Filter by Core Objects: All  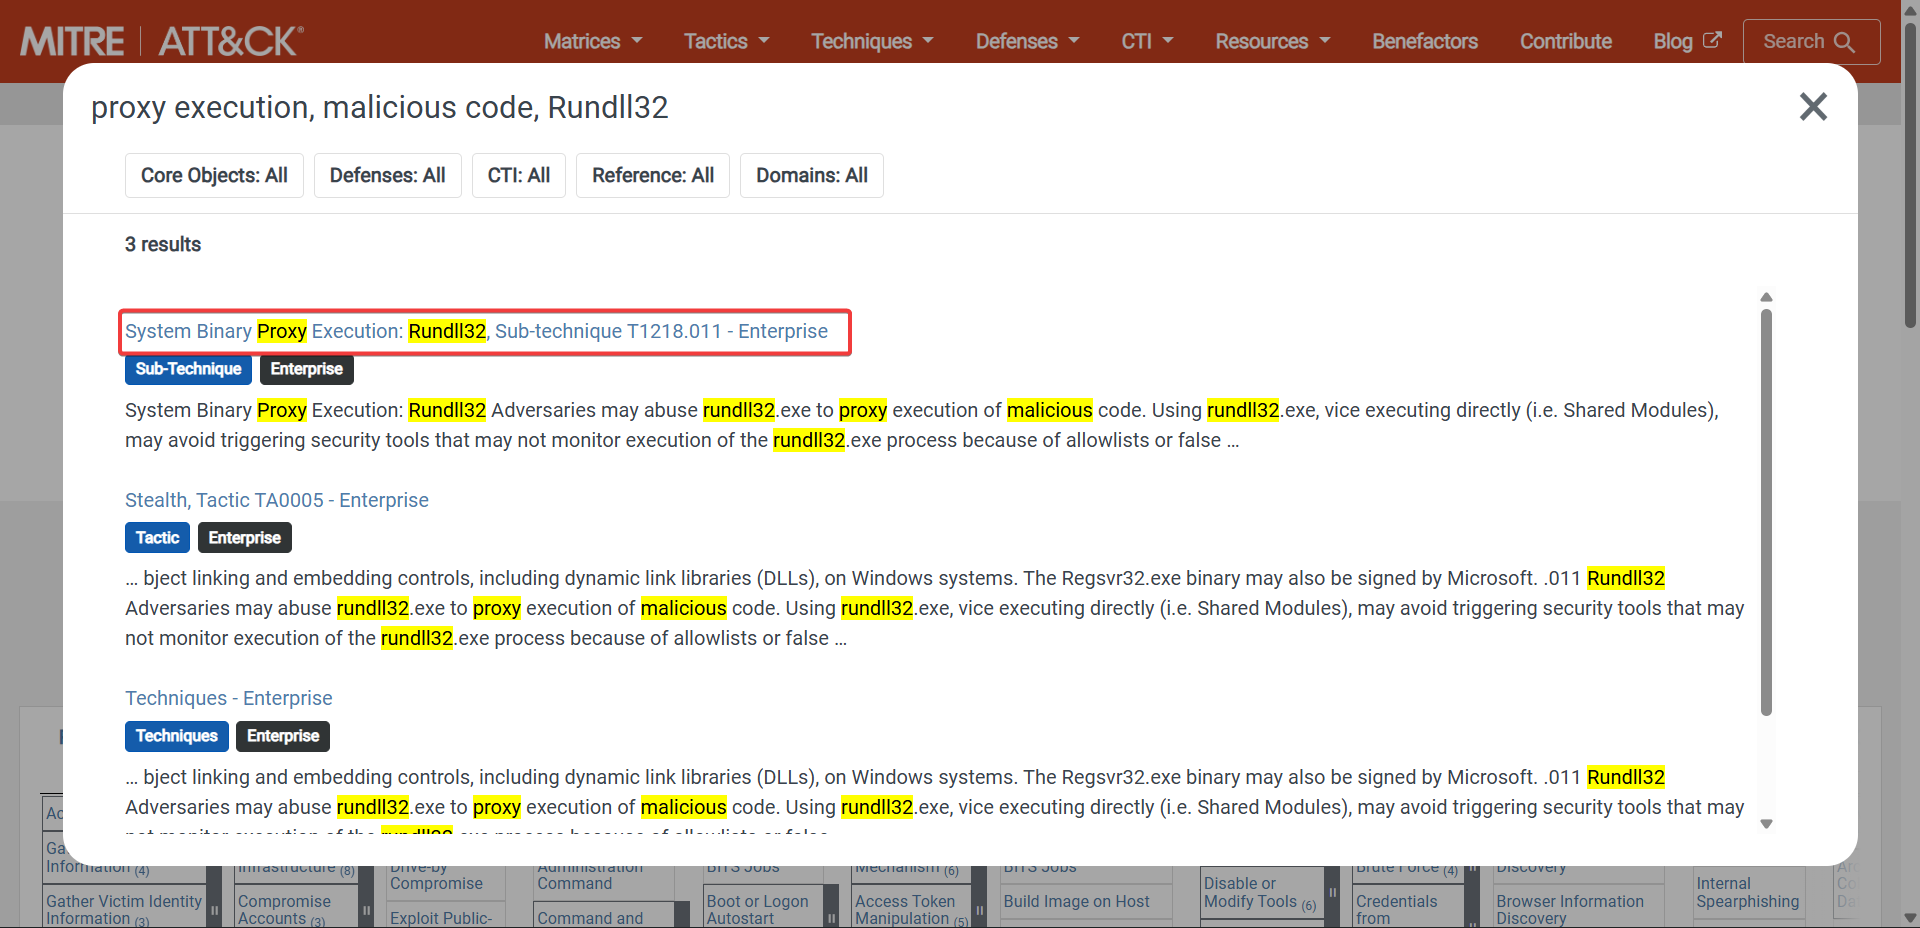point(214,176)
